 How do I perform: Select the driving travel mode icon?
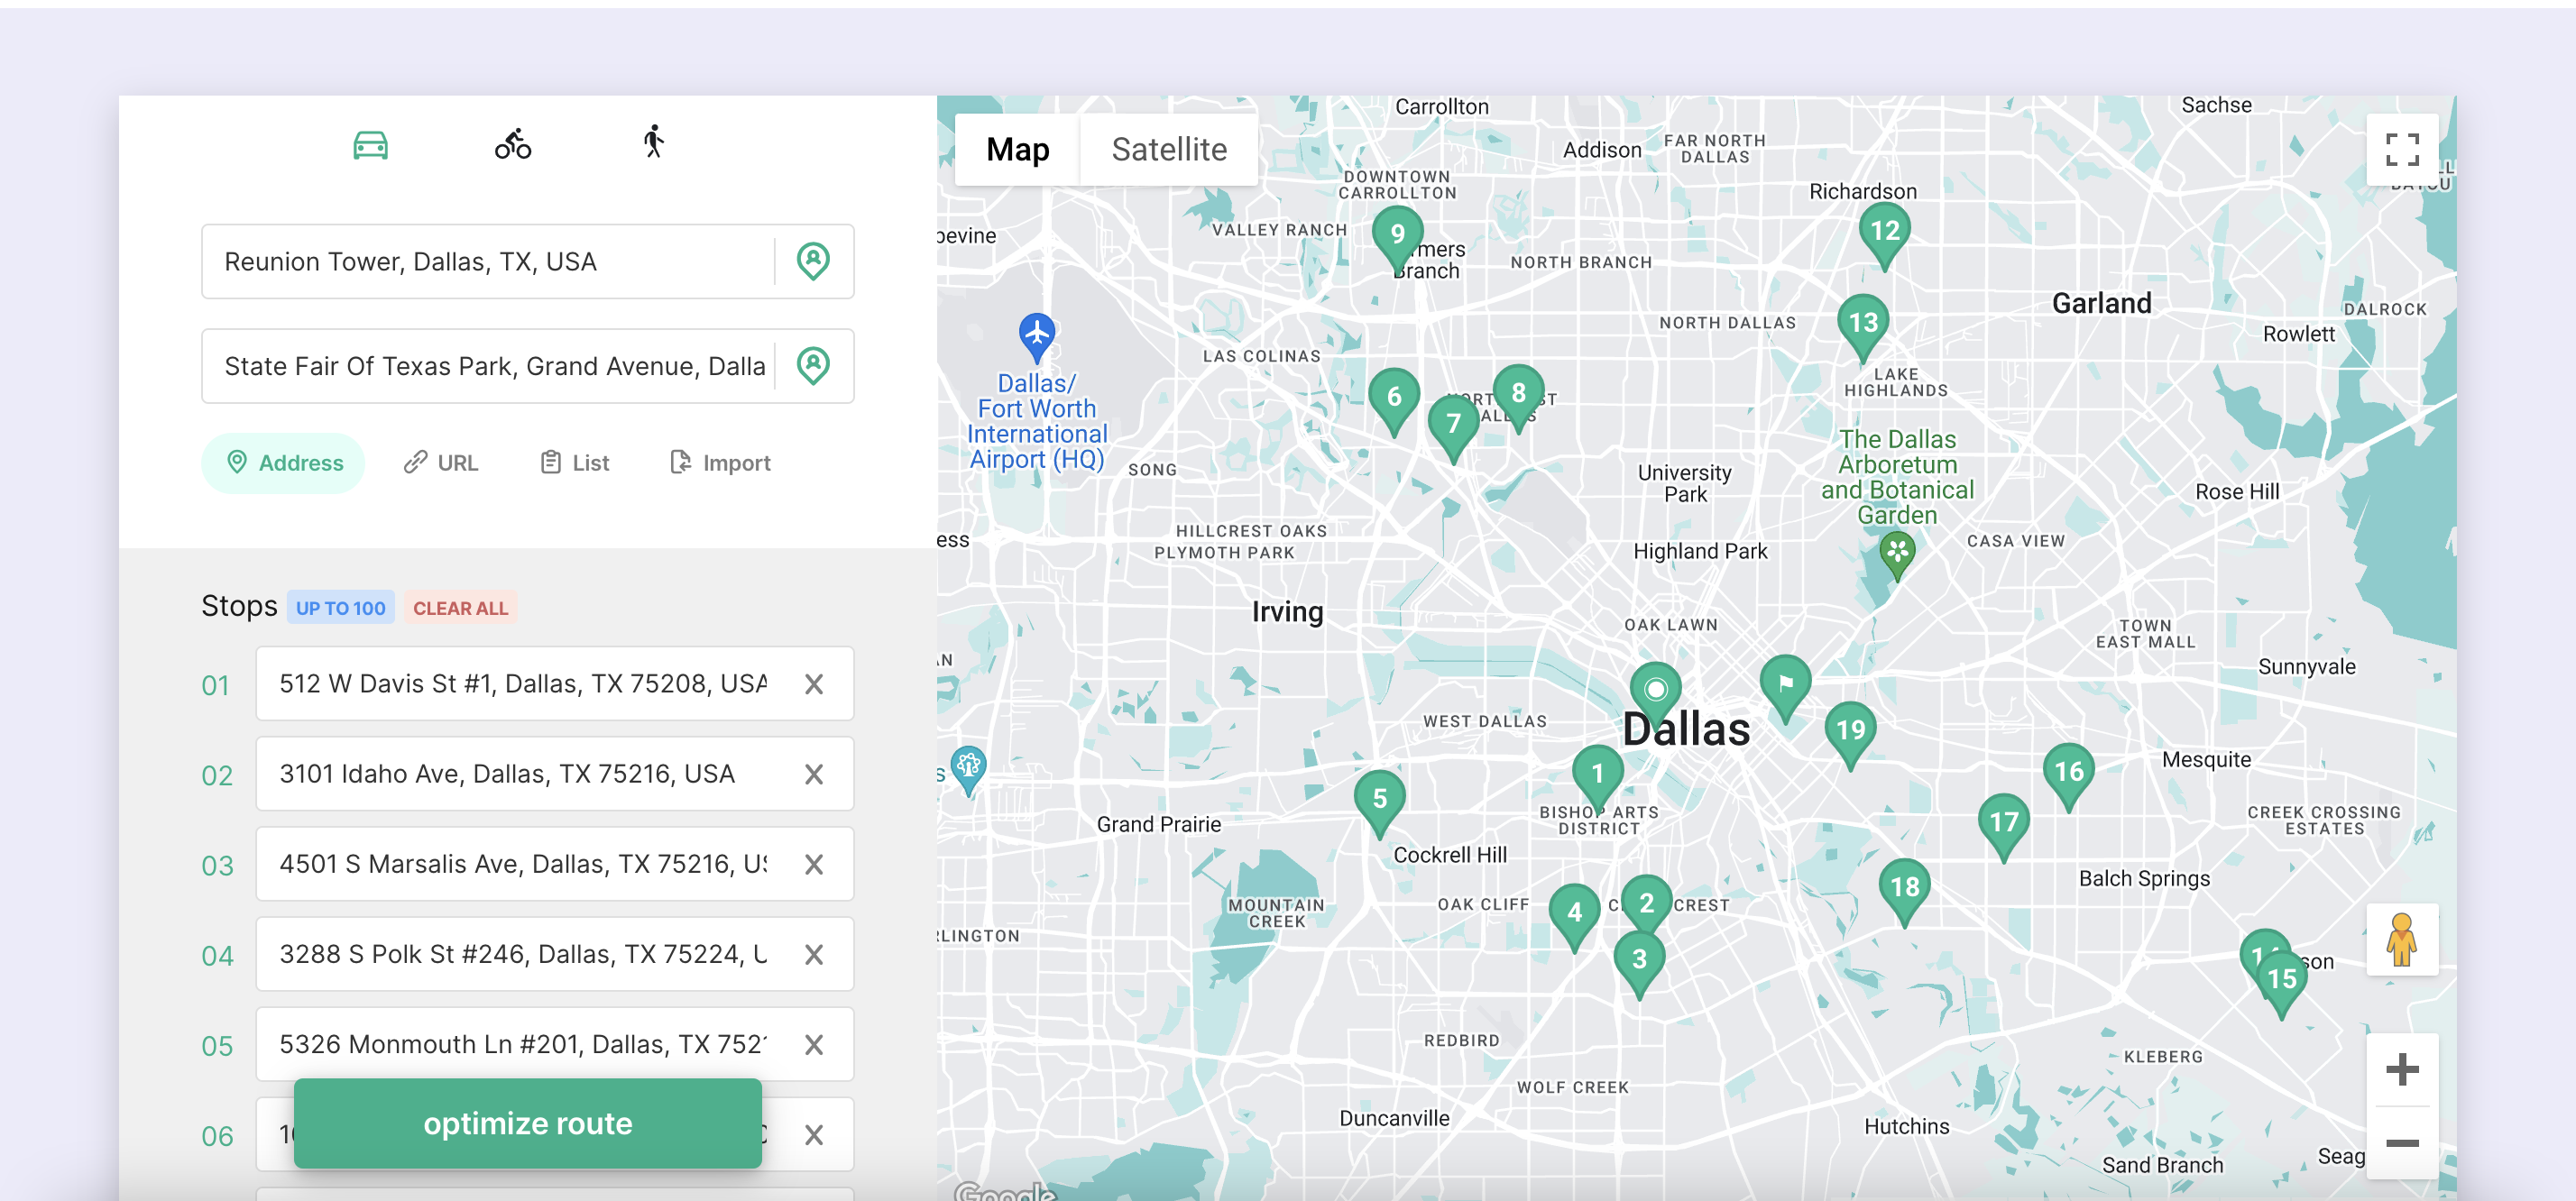370,144
